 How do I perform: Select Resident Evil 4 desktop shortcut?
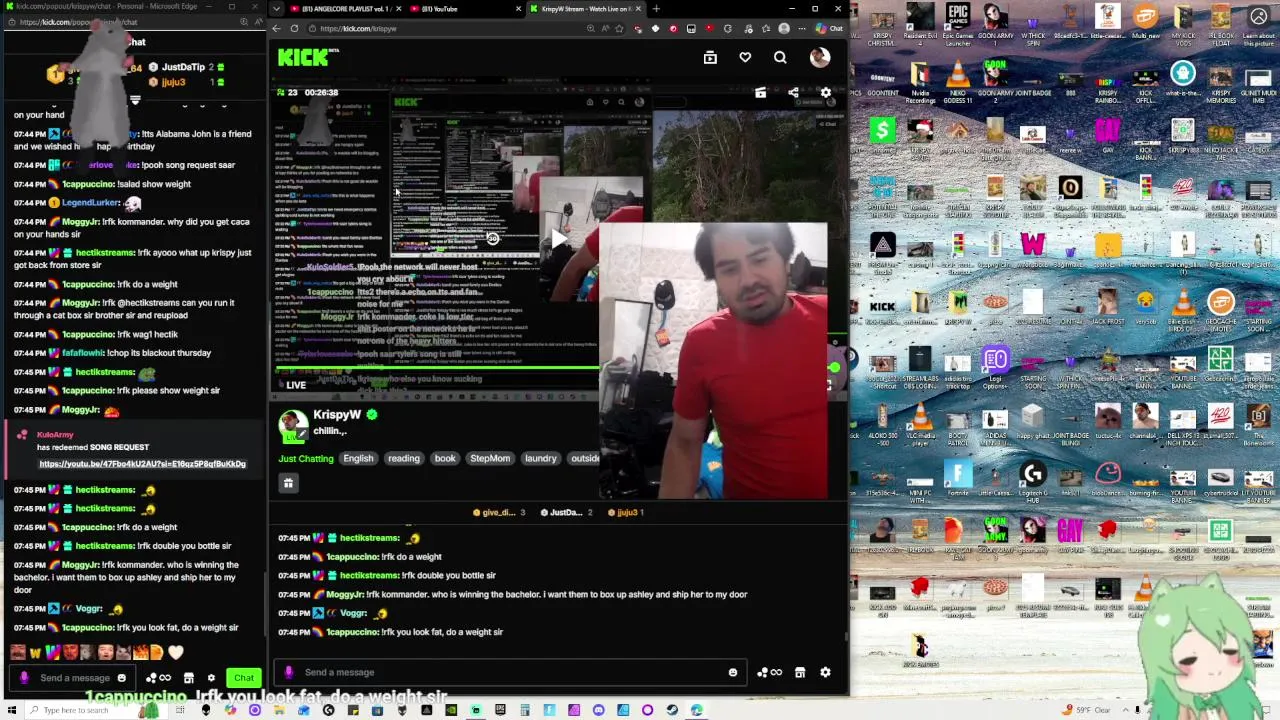pyautogui.click(x=920, y=25)
